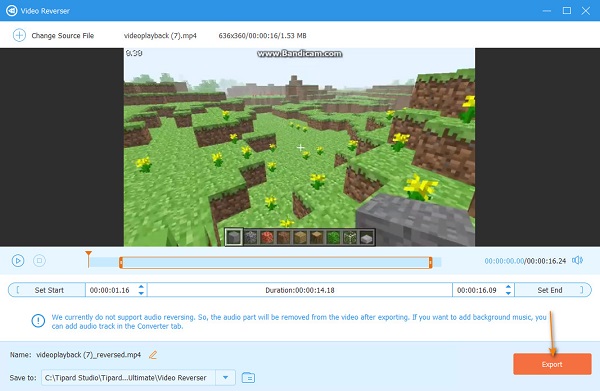This screenshot has height=391, width=600.
Task: Click the Change Source File label
Action: pyautogui.click(x=63, y=36)
